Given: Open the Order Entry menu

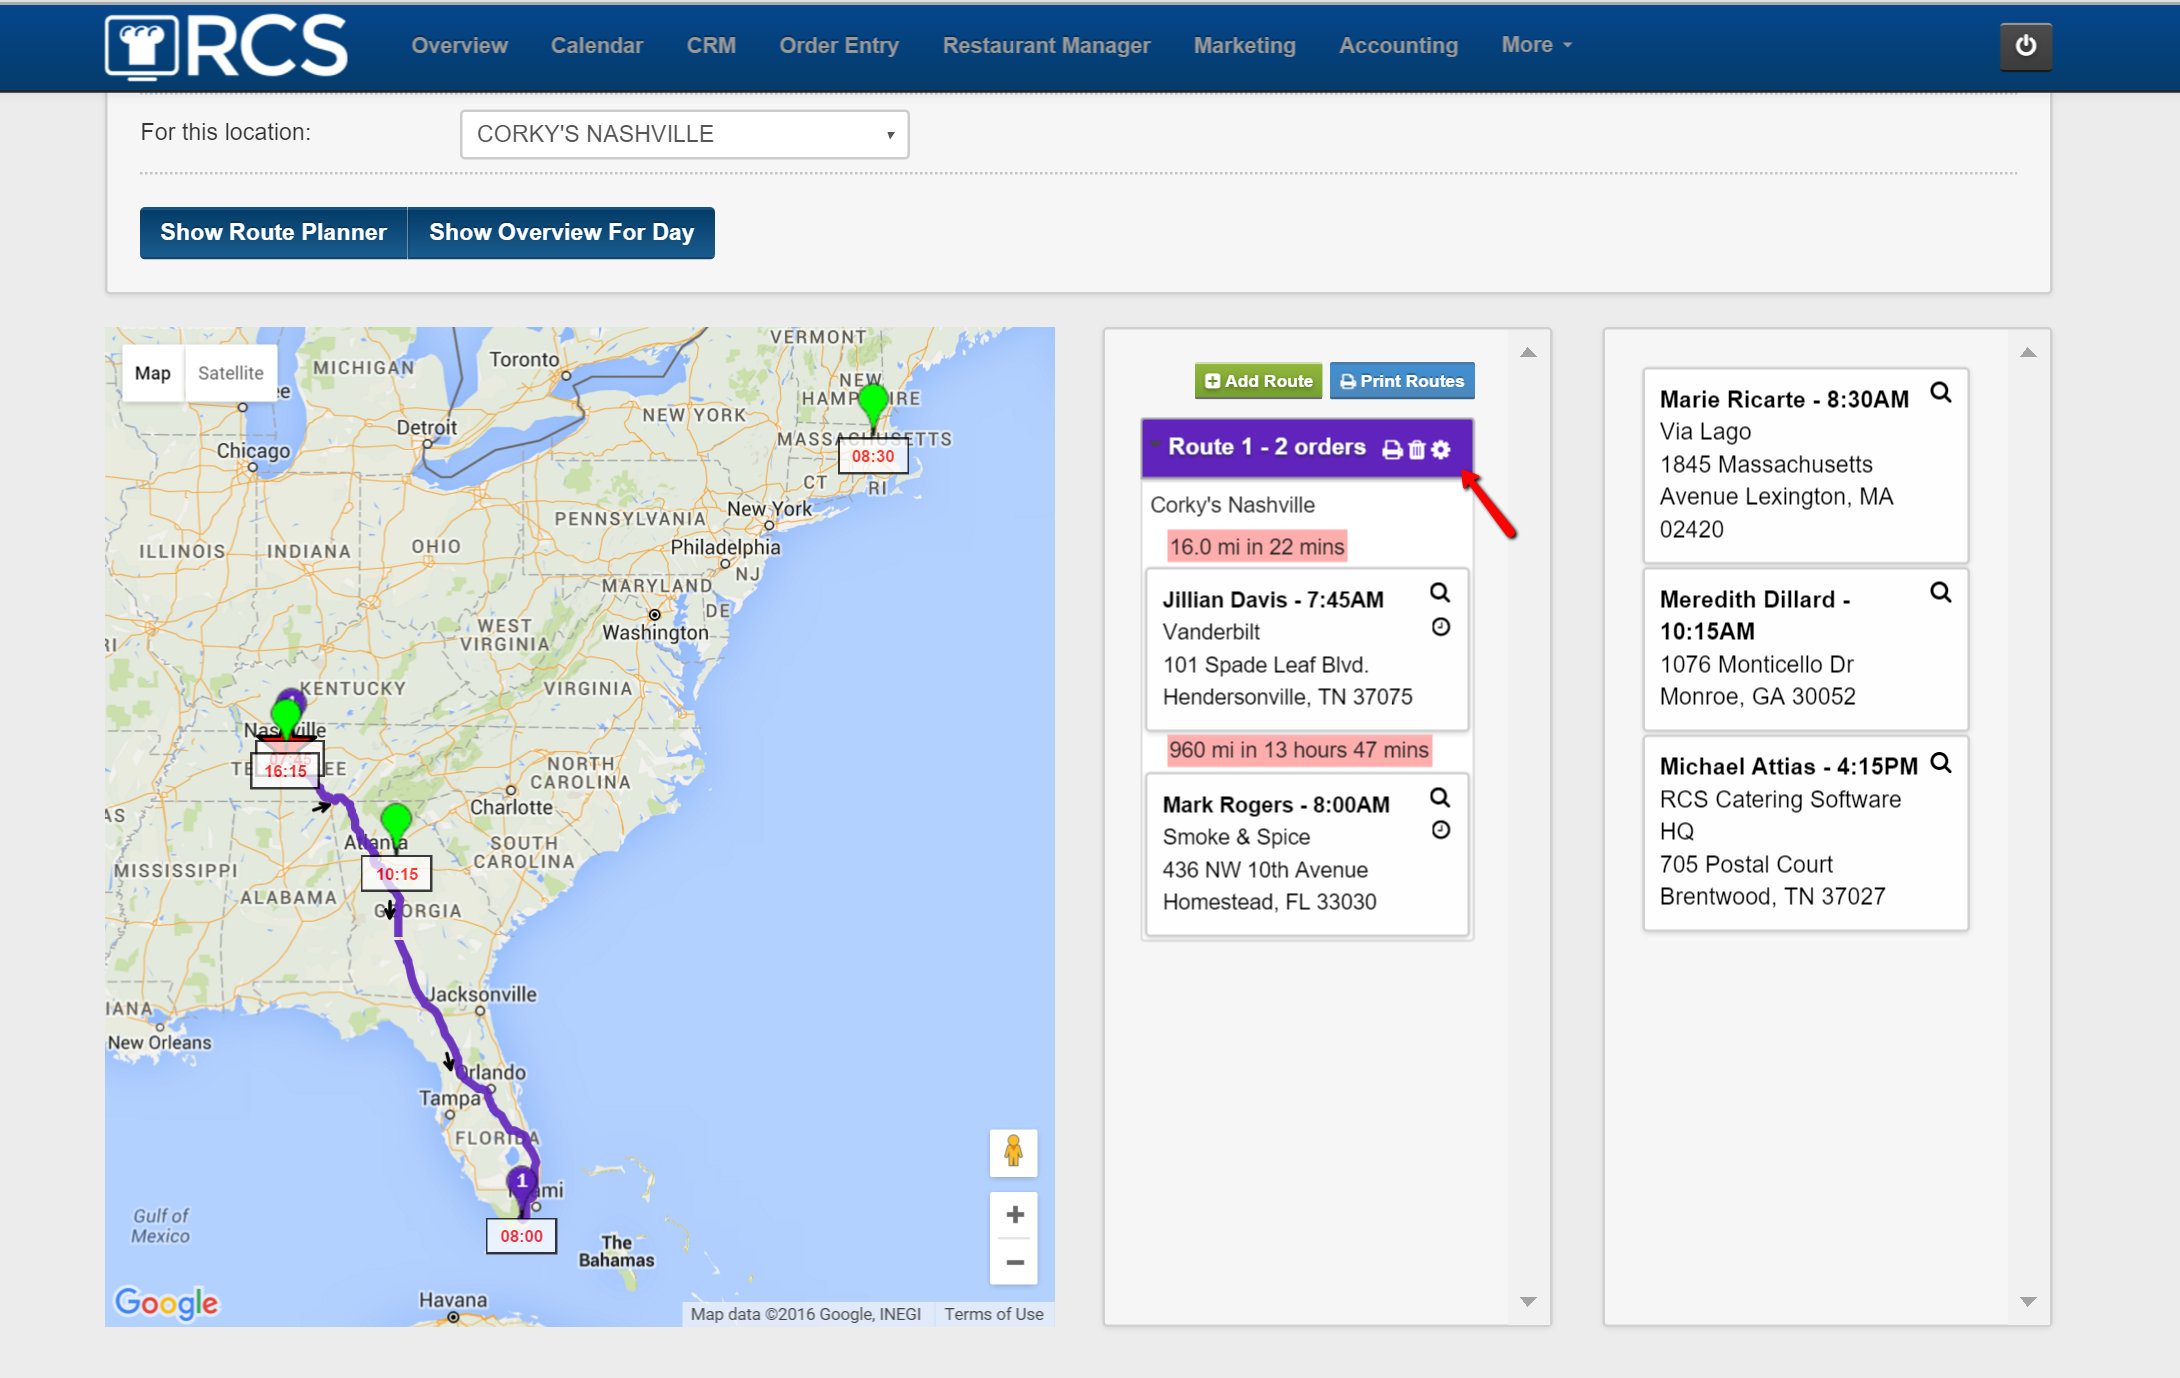Looking at the screenshot, I should tap(838, 45).
